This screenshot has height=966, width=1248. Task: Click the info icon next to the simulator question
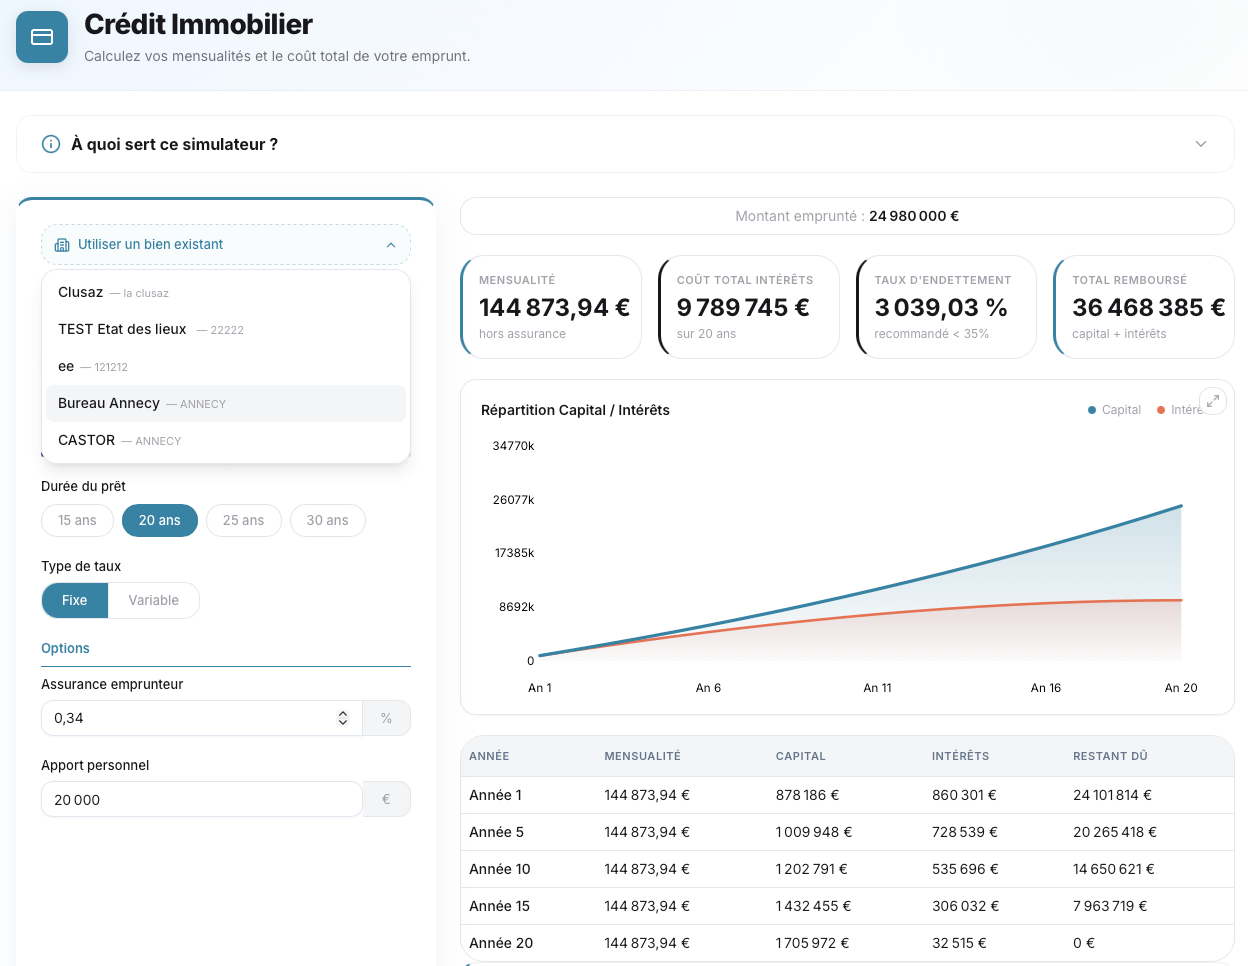(x=50, y=144)
